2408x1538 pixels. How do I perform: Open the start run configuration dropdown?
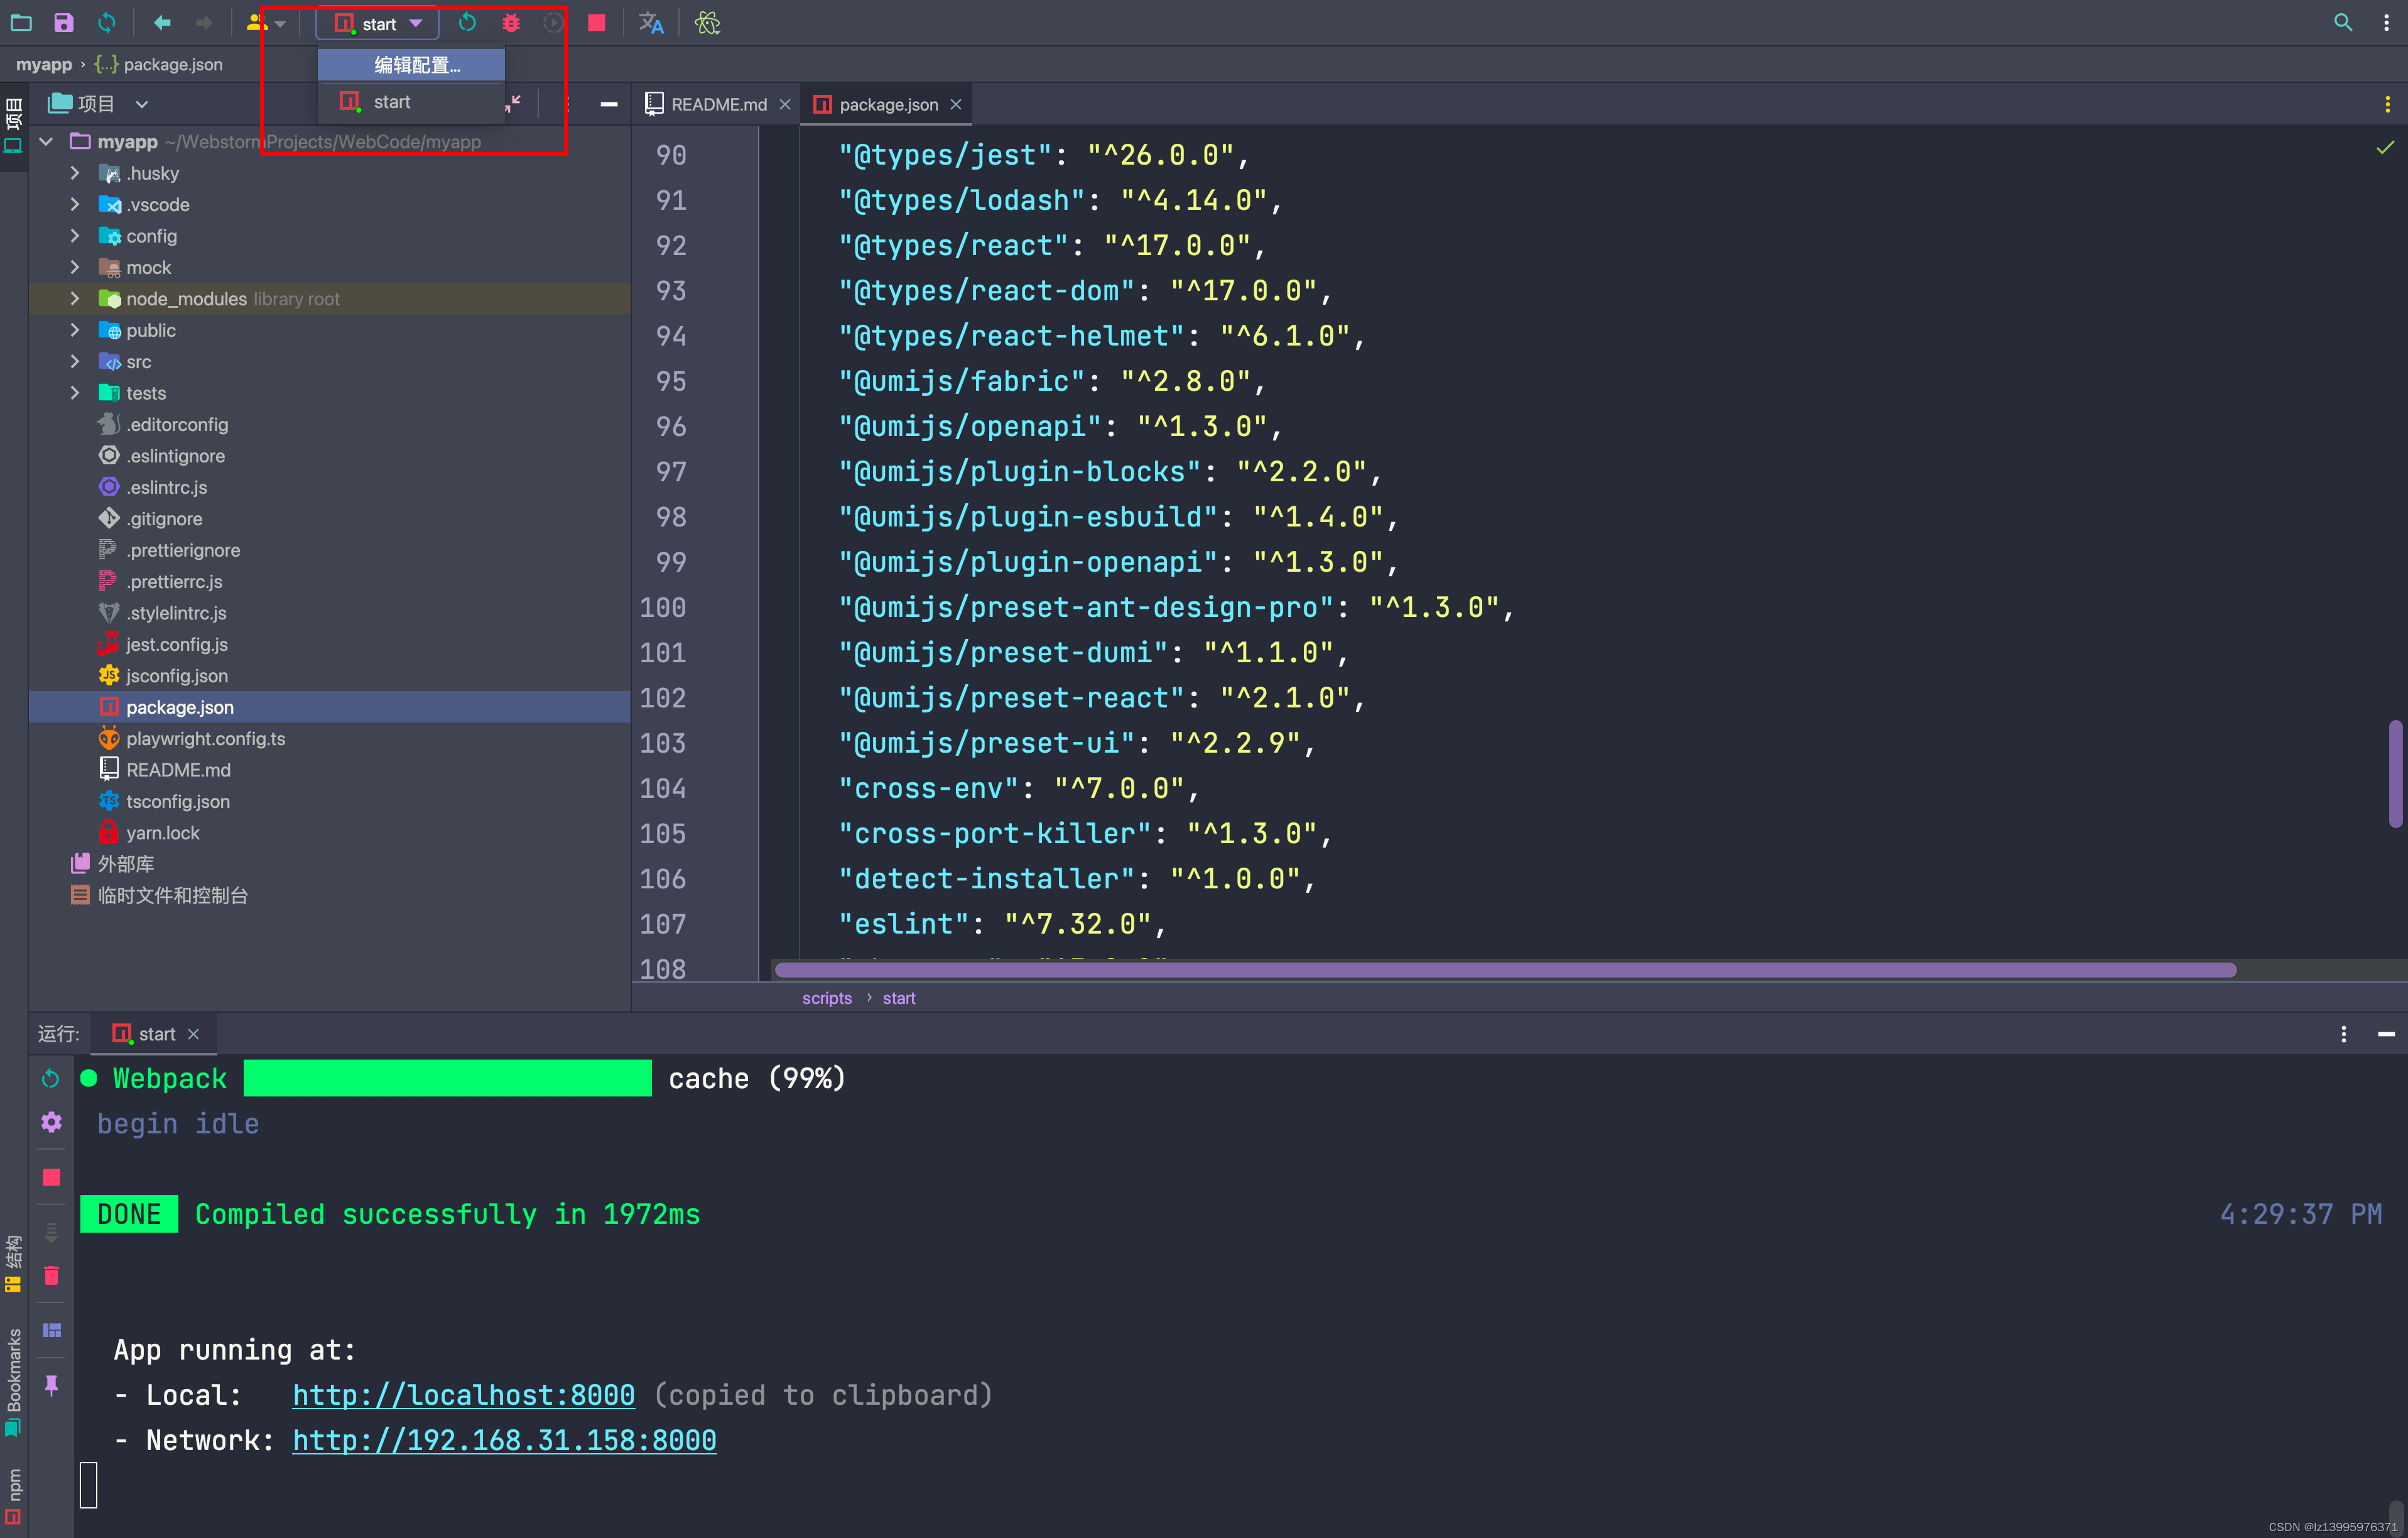(x=378, y=23)
